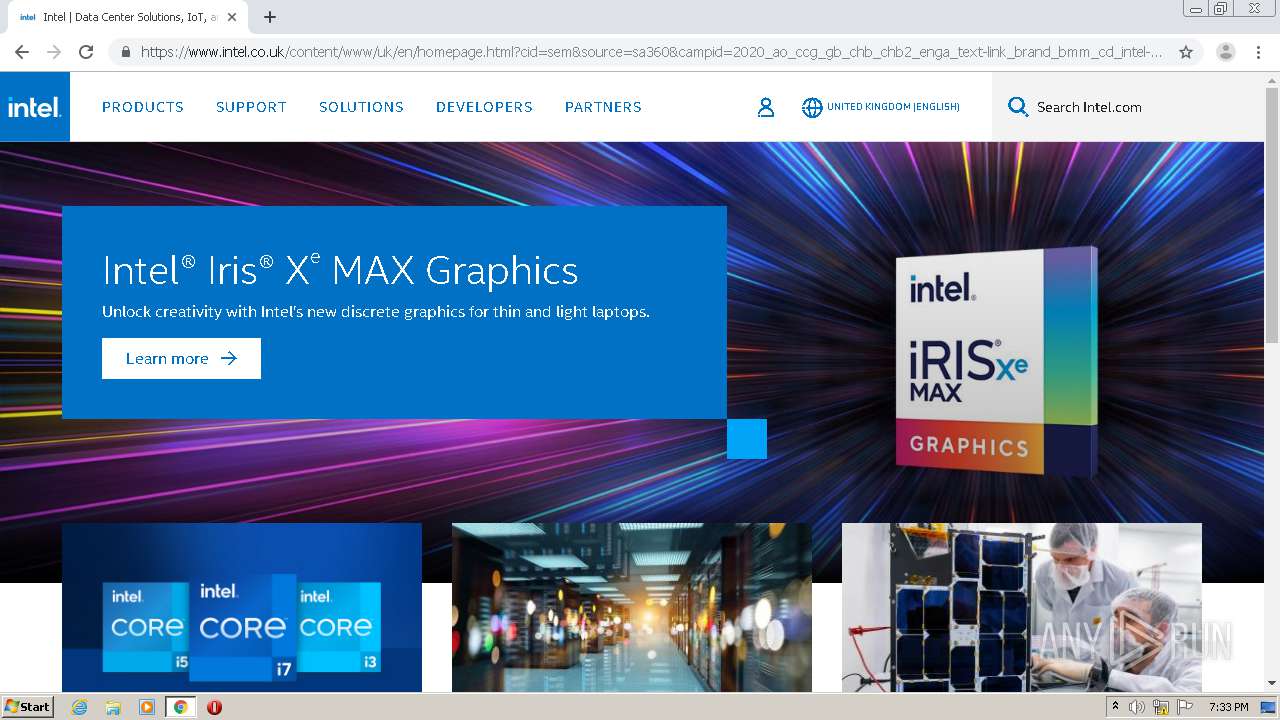Click network status tray icon
The height and width of the screenshot is (720, 1280).
point(1161,707)
